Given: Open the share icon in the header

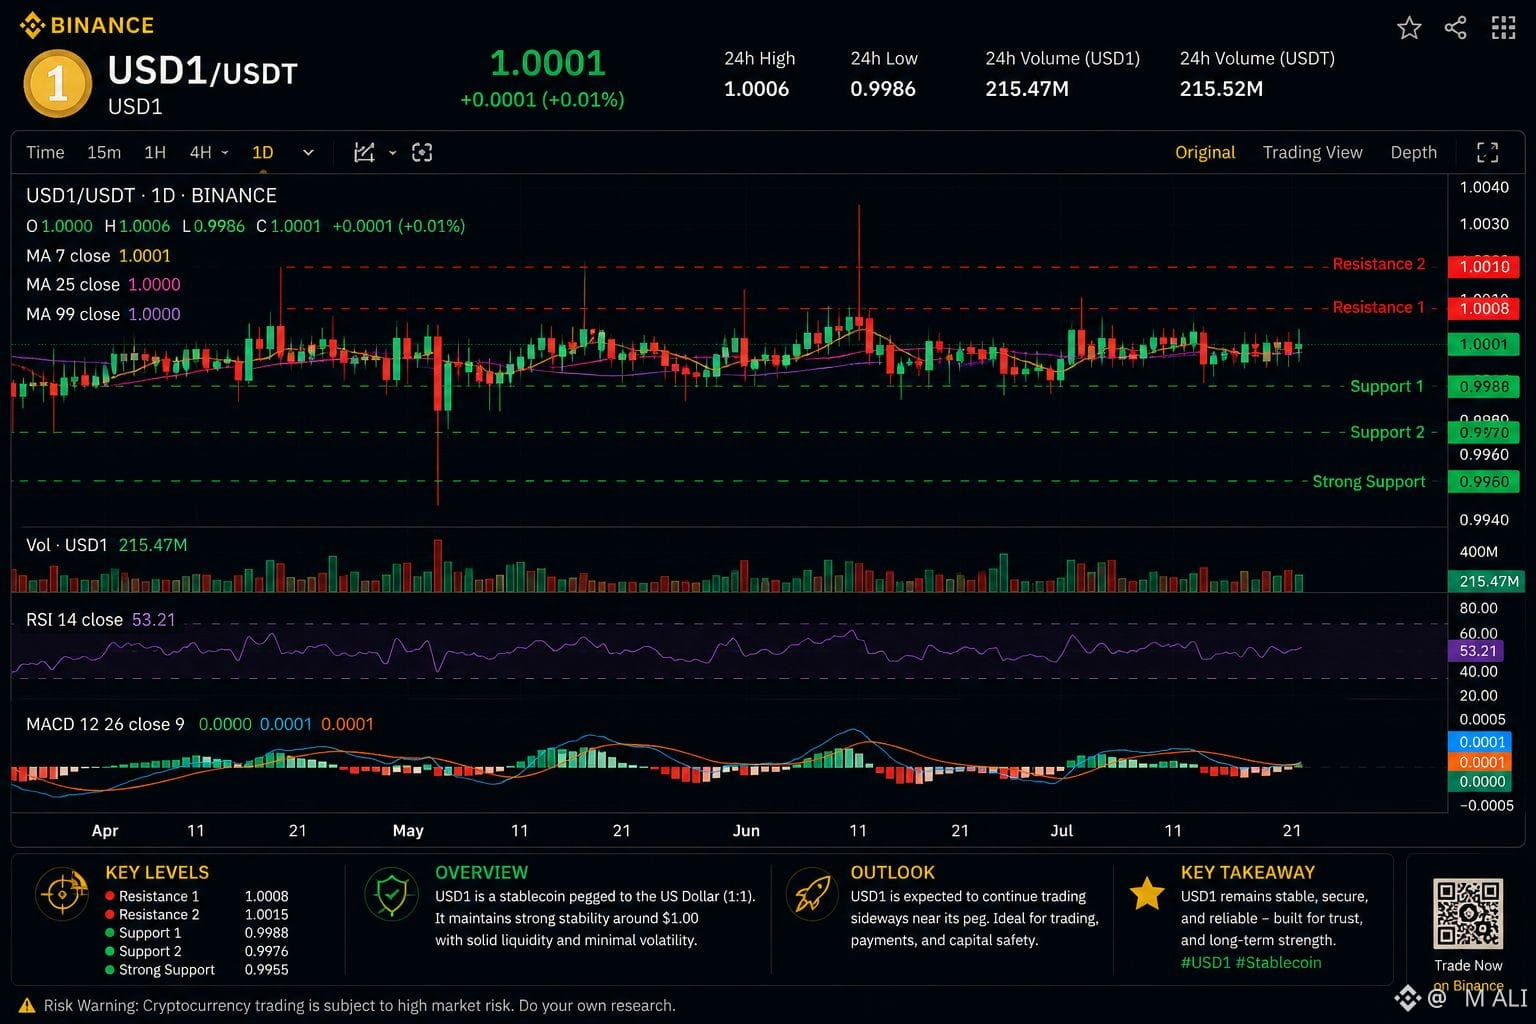Looking at the screenshot, I should coord(1456,28).
